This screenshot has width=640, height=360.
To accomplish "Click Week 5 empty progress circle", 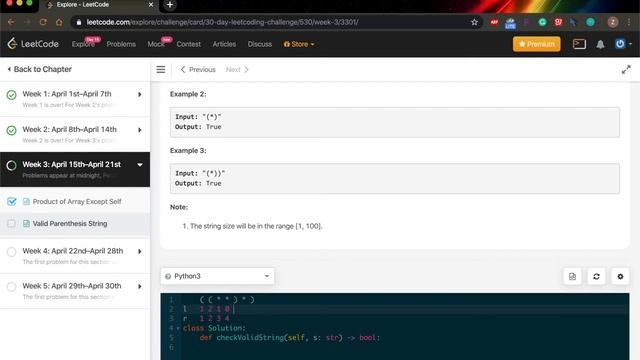I will pos(11,287).
